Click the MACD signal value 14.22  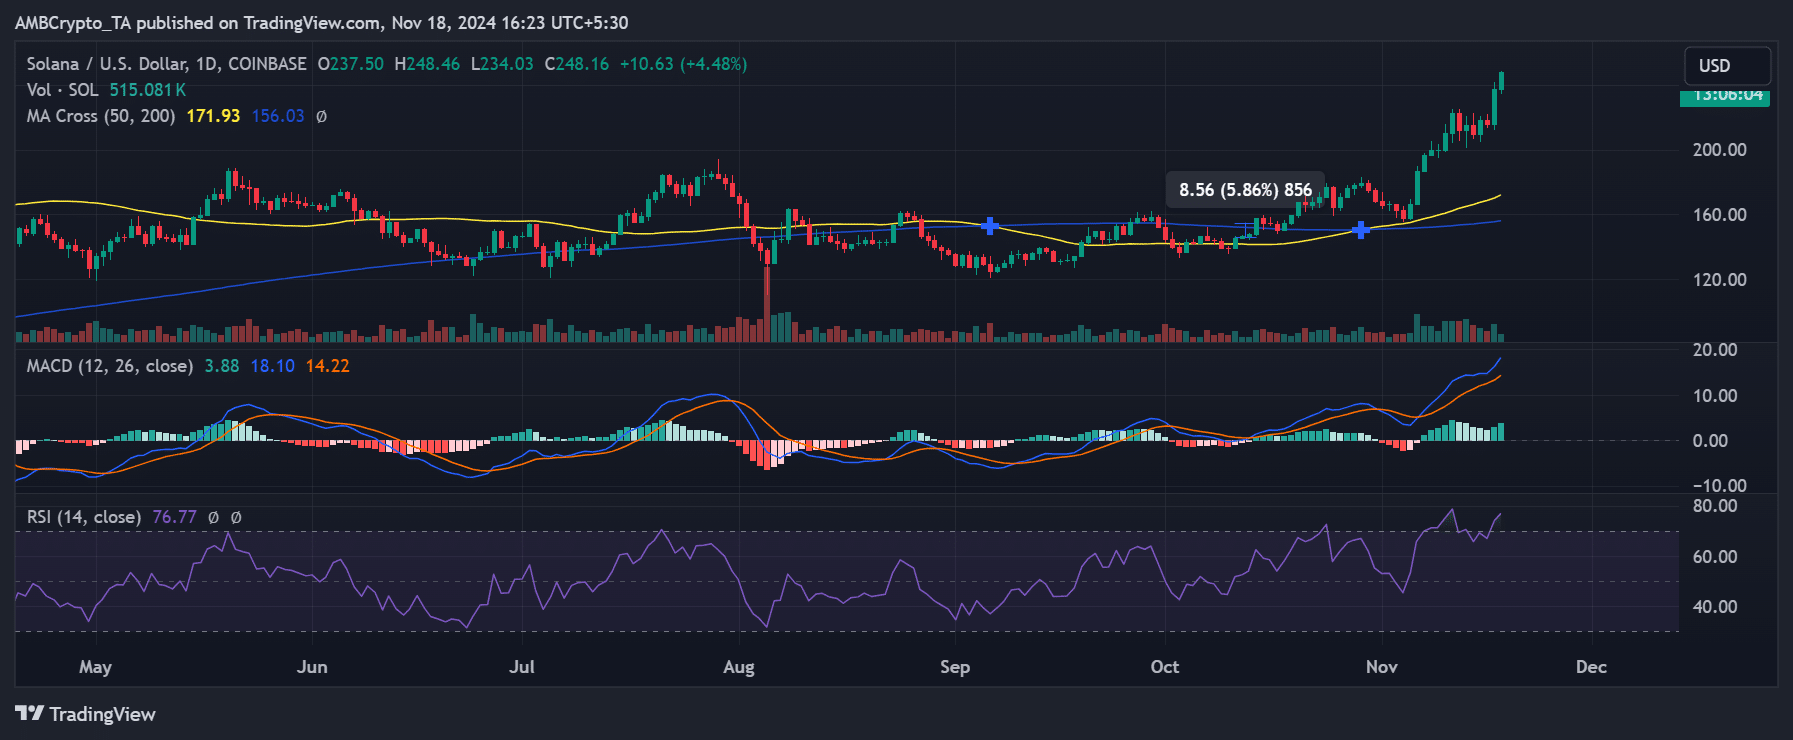coord(328,366)
